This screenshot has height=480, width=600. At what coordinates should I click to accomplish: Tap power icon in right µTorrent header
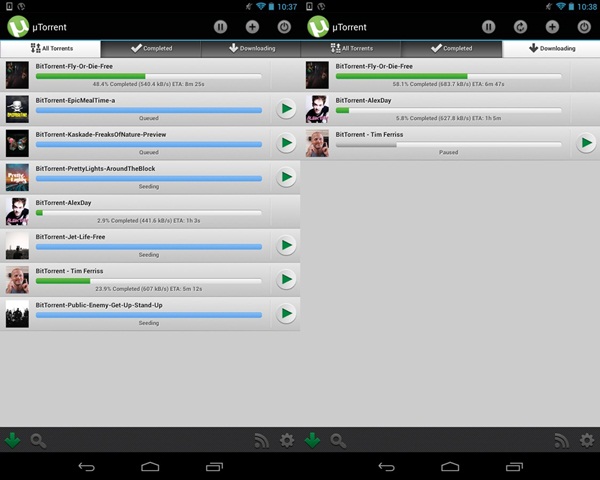pyautogui.click(x=584, y=27)
